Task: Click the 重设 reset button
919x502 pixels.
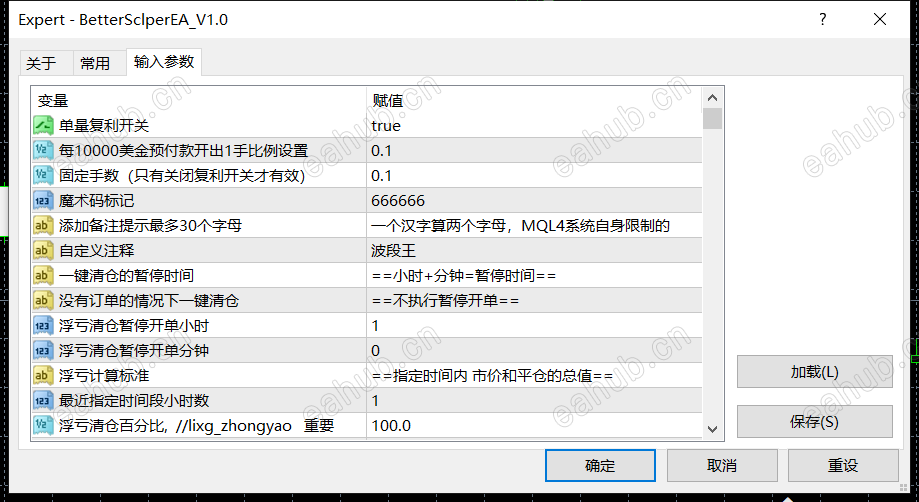Action: (x=843, y=466)
